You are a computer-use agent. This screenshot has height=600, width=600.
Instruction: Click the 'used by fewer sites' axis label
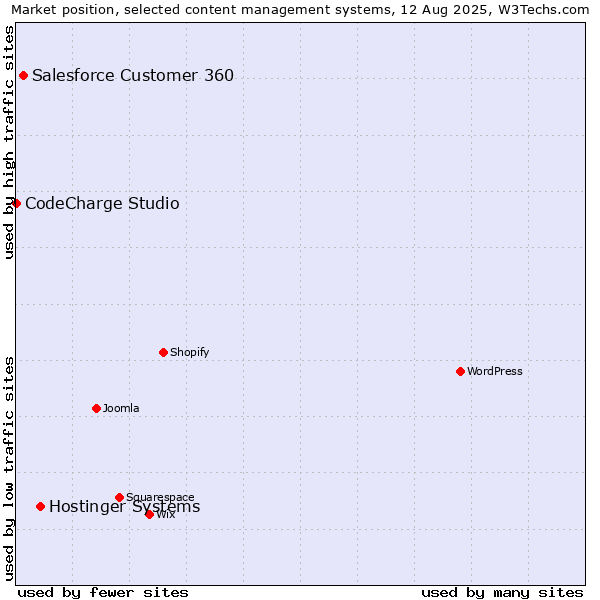103,593
